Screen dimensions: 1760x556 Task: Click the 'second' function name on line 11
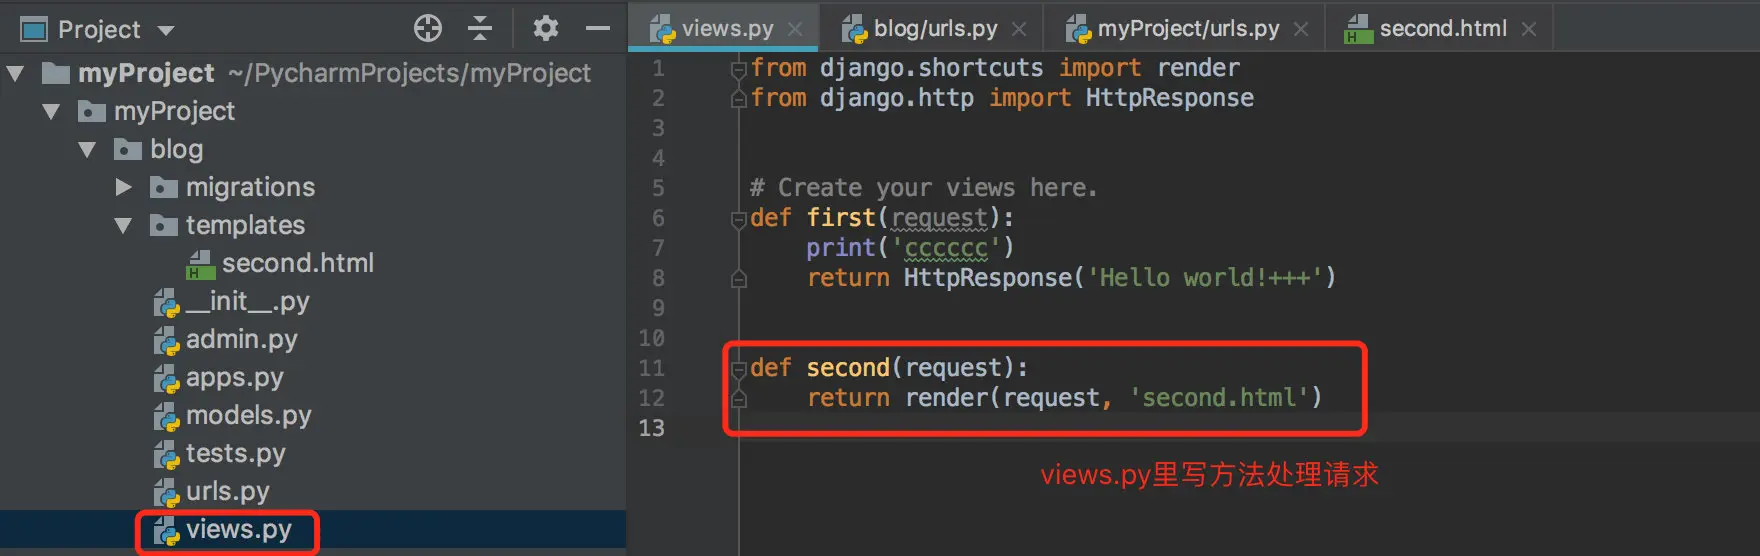point(848,368)
